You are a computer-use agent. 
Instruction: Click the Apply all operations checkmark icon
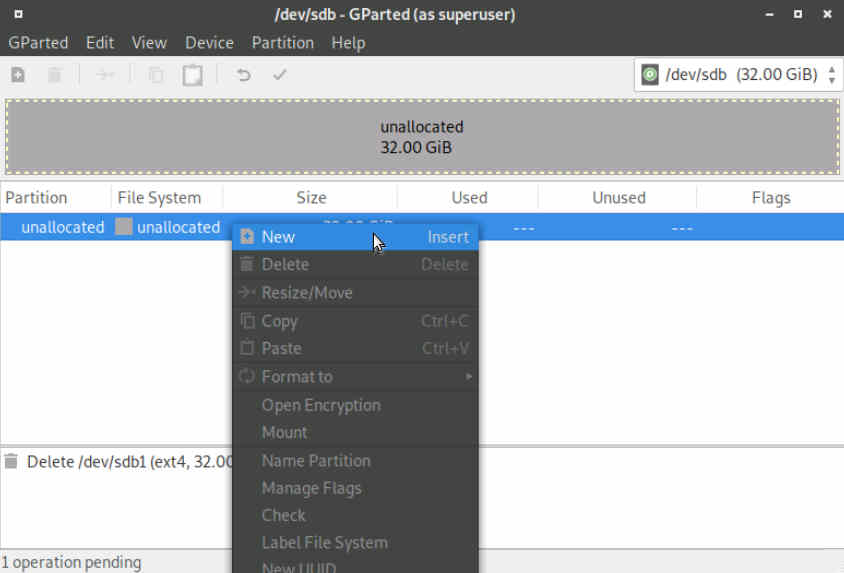[x=279, y=75]
